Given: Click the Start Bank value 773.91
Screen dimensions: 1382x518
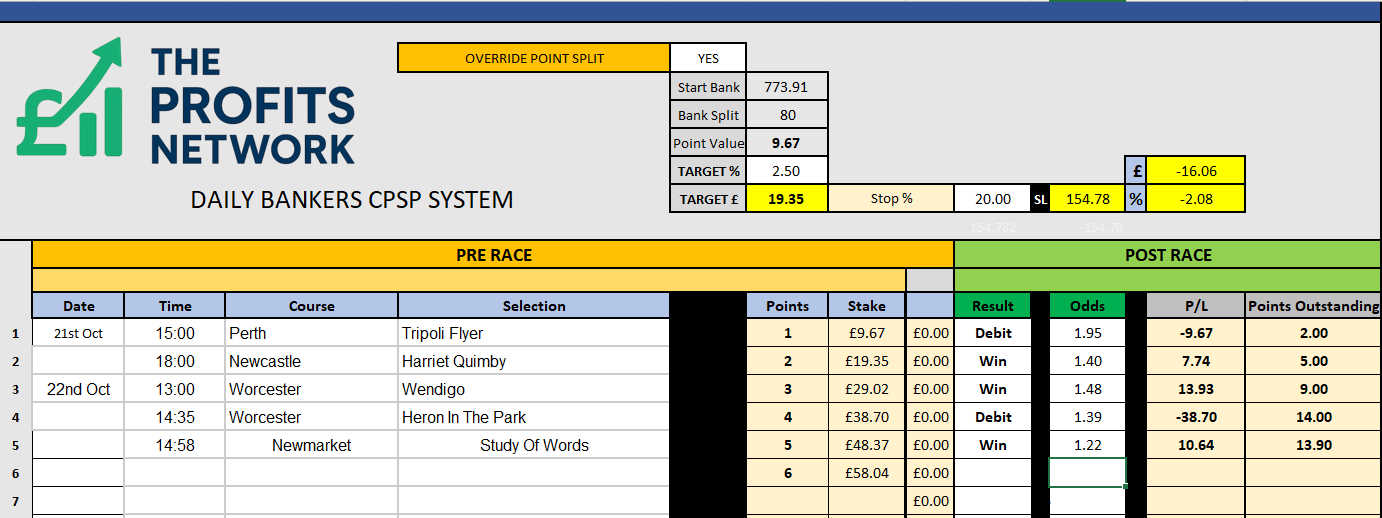Looking at the screenshot, I should tap(787, 87).
